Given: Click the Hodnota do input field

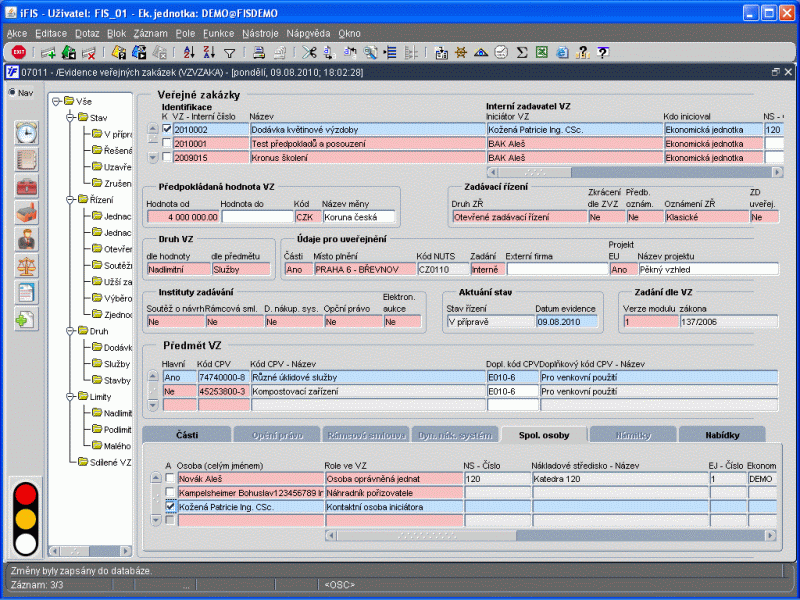Looking at the screenshot, I should pos(257,217).
